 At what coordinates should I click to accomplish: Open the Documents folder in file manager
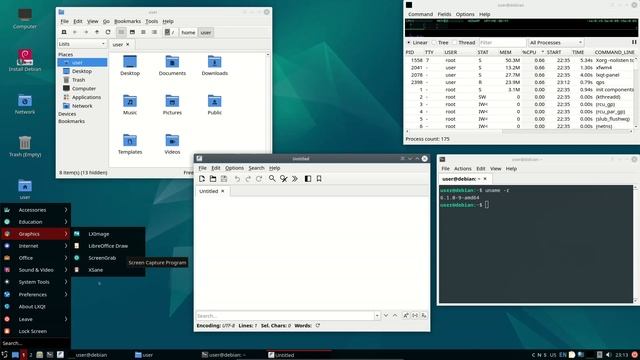[172, 66]
